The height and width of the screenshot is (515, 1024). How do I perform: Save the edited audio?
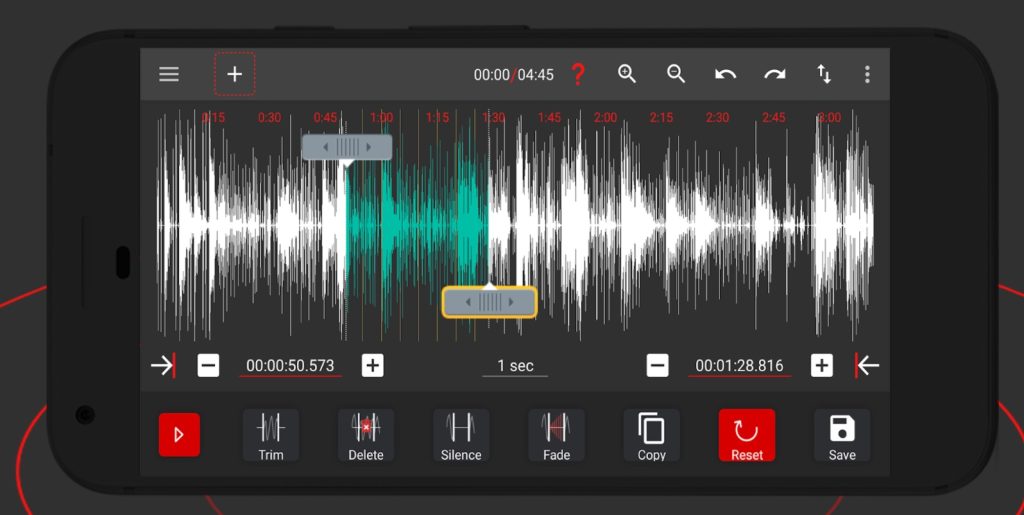pos(842,435)
